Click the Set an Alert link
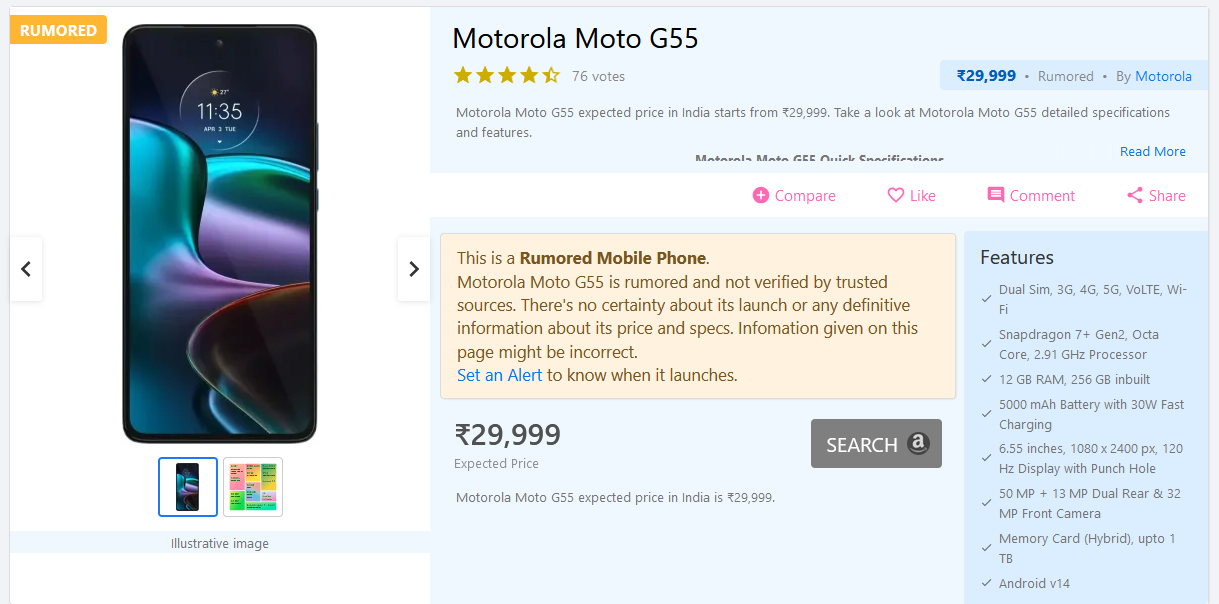1219x604 pixels. 499,376
